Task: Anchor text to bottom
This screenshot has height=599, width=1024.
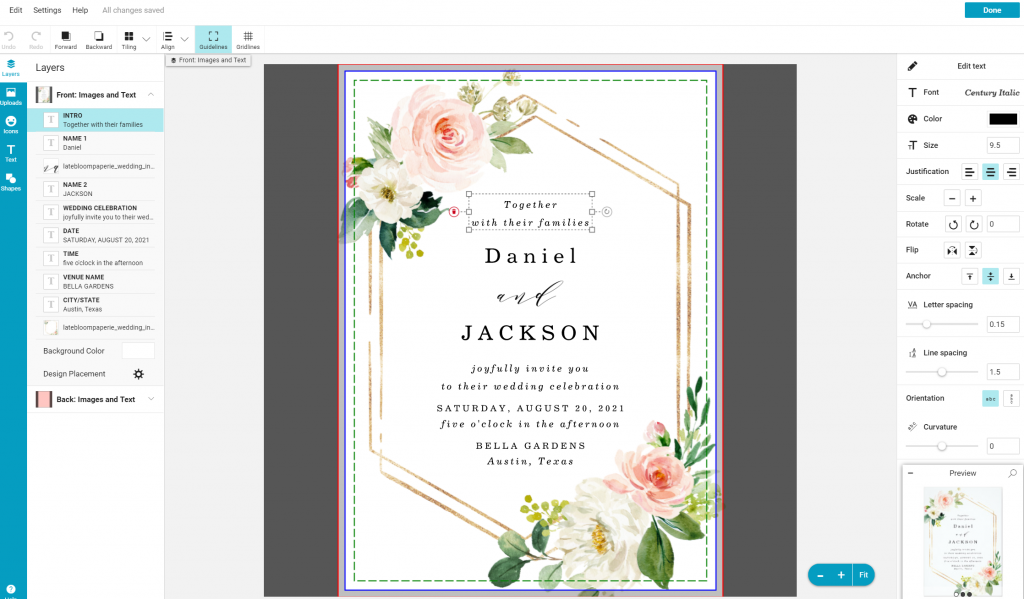Action: [1012, 276]
